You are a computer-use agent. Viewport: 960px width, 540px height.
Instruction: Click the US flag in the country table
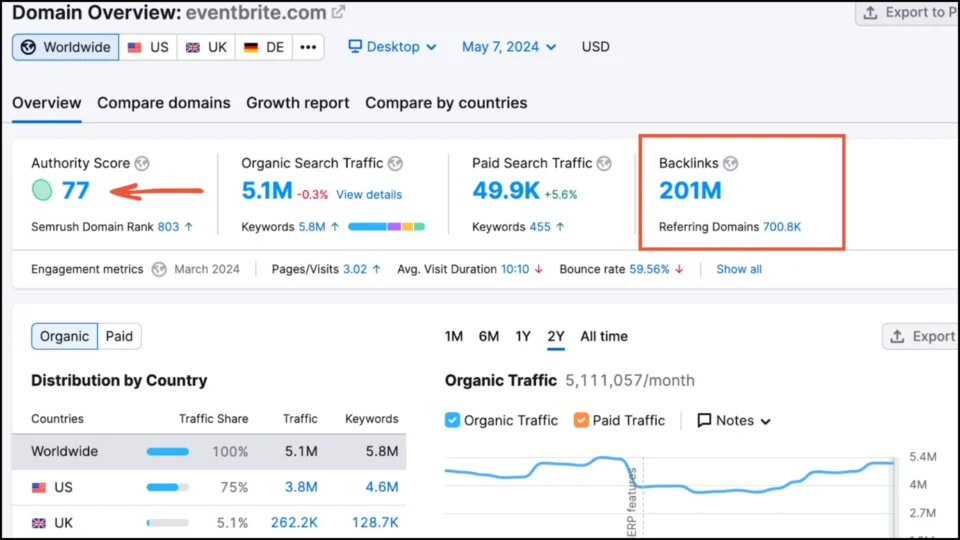pos(39,487)
